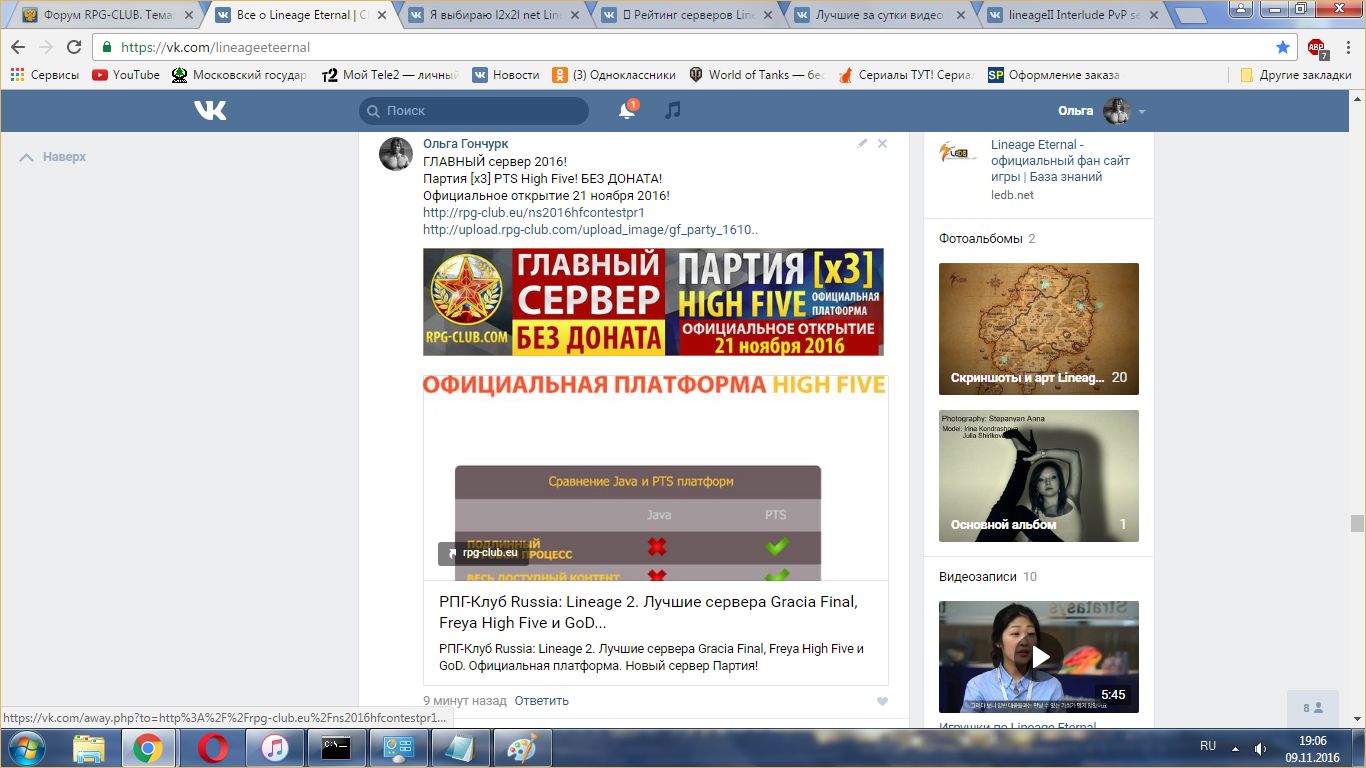Open the ГЛАВНЫЙ СЕРВЕР banner image

tap(653, 302)
